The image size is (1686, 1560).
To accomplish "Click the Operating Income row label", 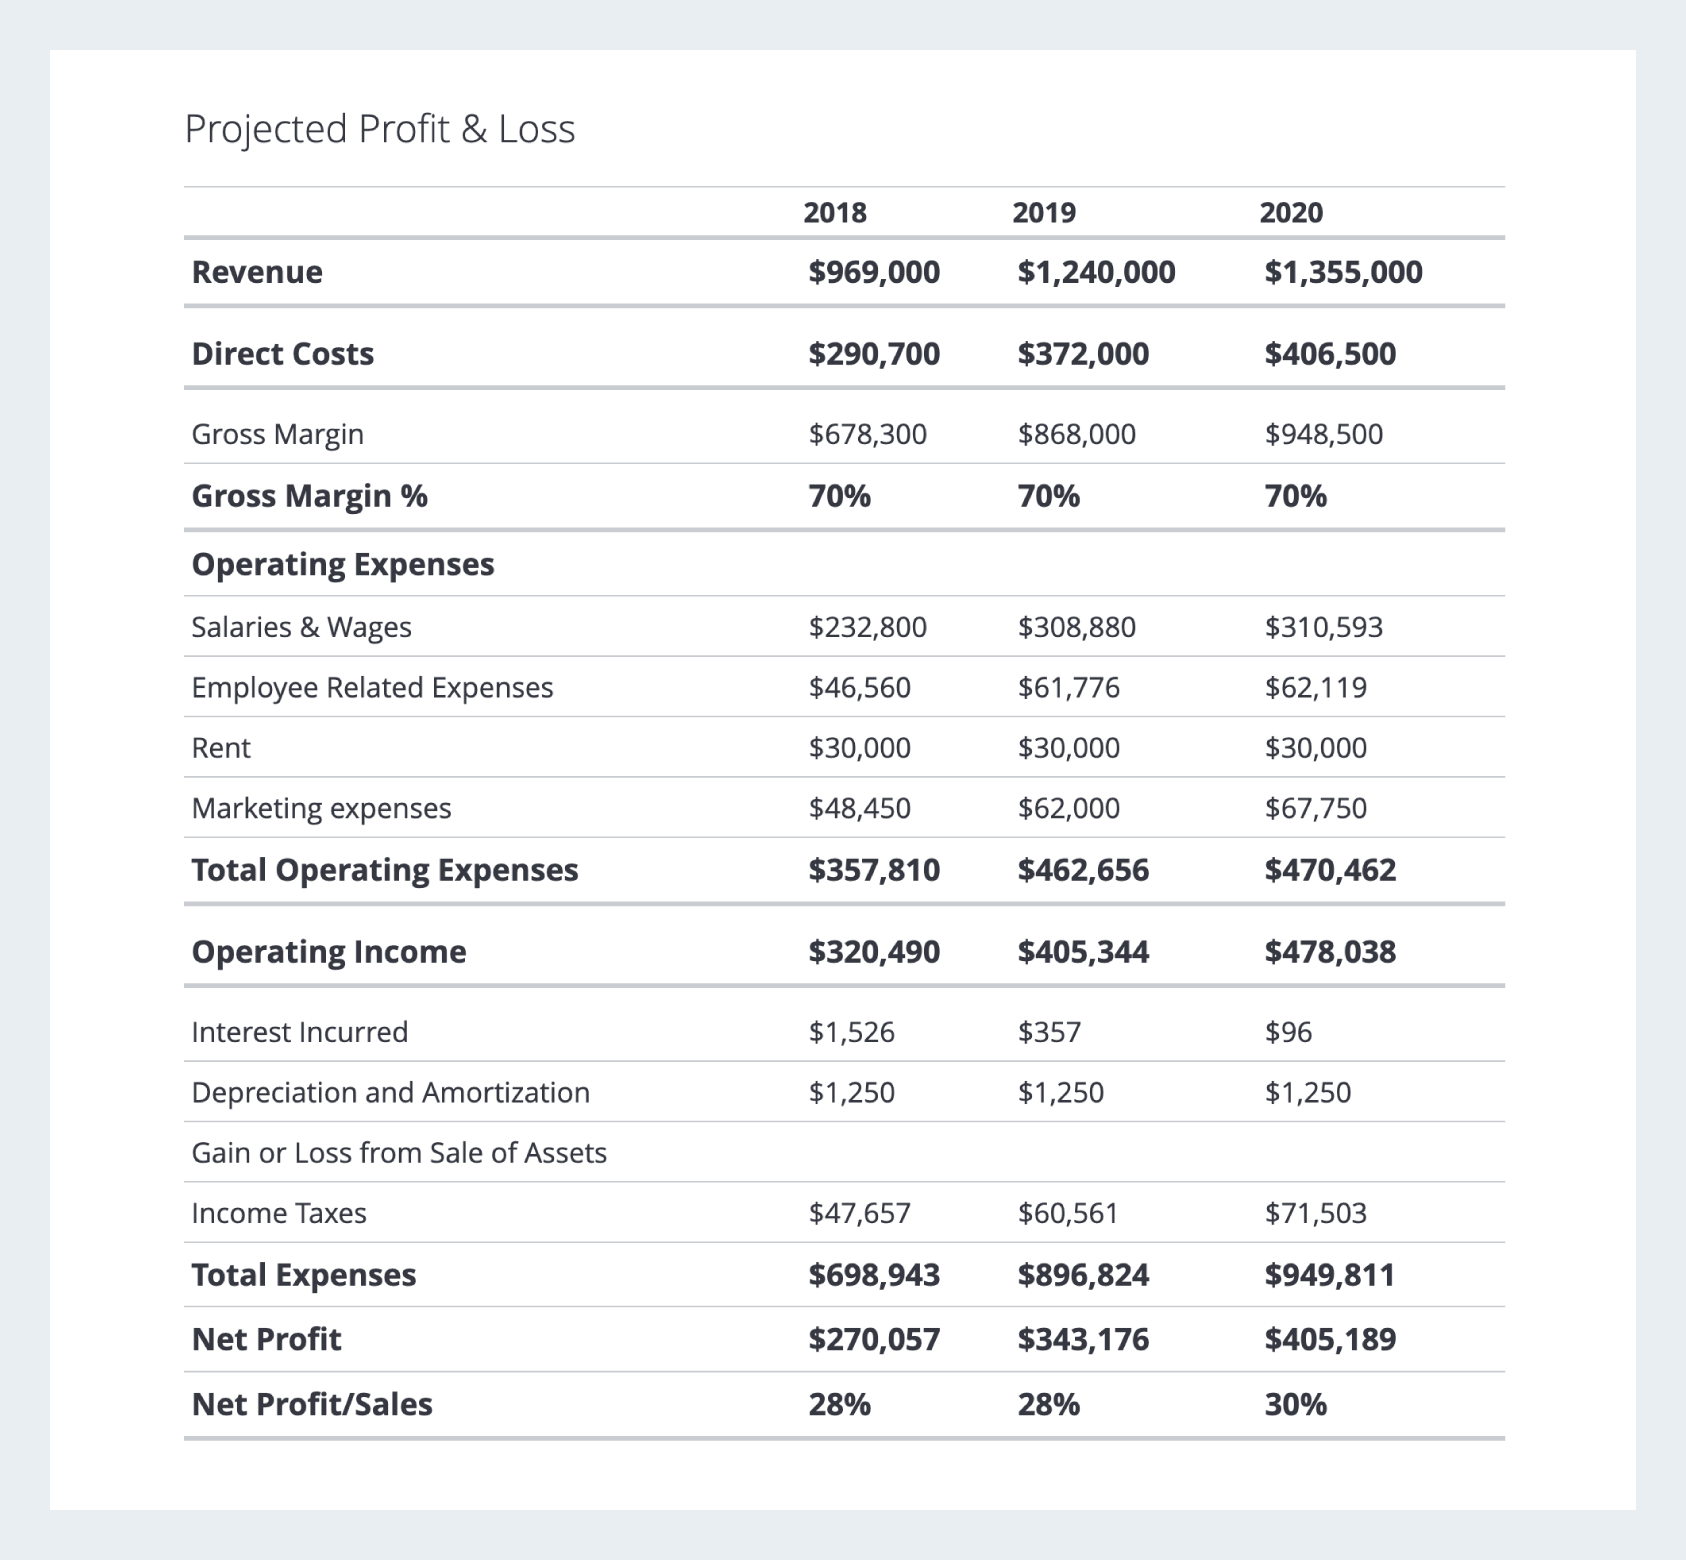I will tap(329, 952).
